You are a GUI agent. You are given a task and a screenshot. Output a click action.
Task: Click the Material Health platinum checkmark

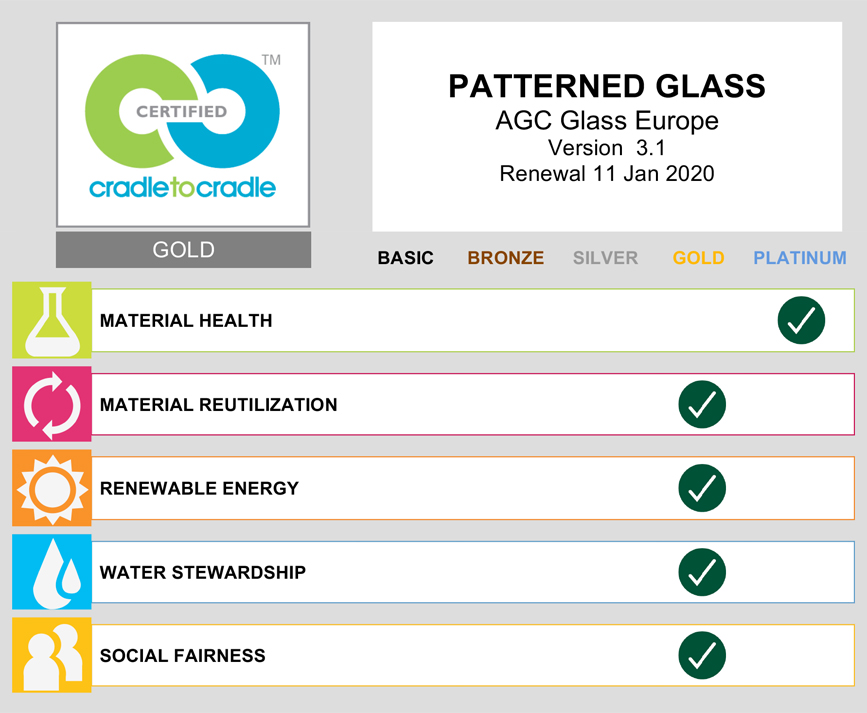pyautogui.click(x=801, y=321)
